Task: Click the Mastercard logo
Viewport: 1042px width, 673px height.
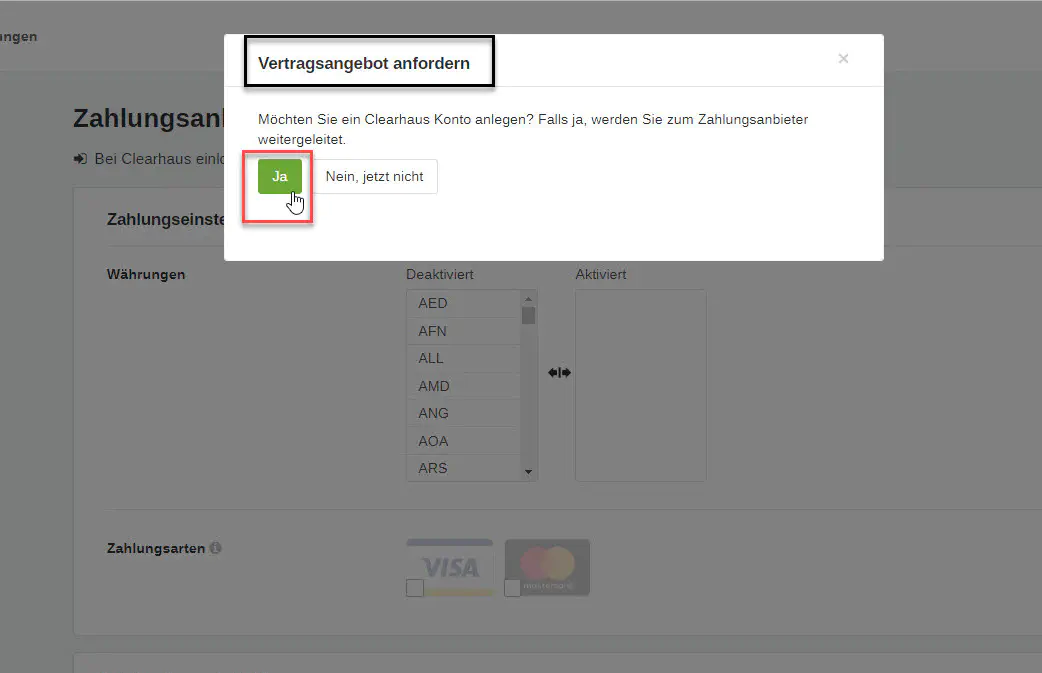Action: (x=547, y=567)
